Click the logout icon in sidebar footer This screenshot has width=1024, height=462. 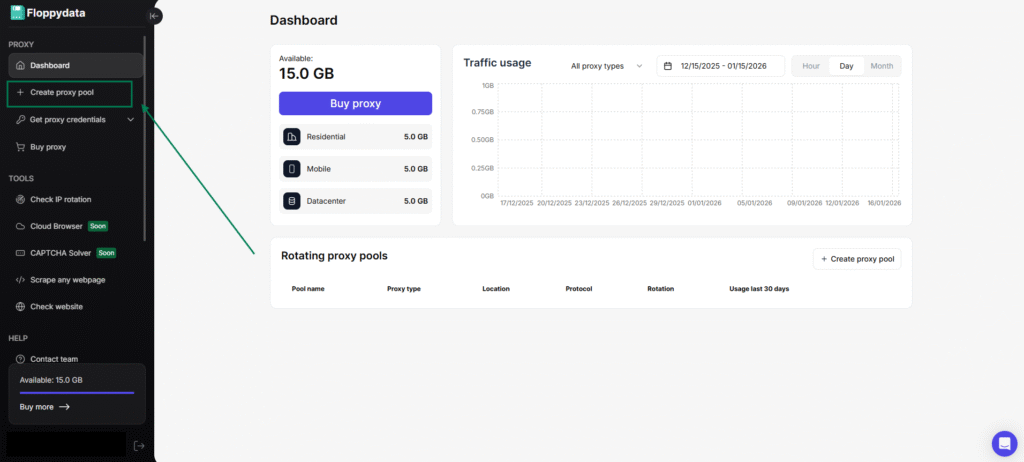pos(139,445)
